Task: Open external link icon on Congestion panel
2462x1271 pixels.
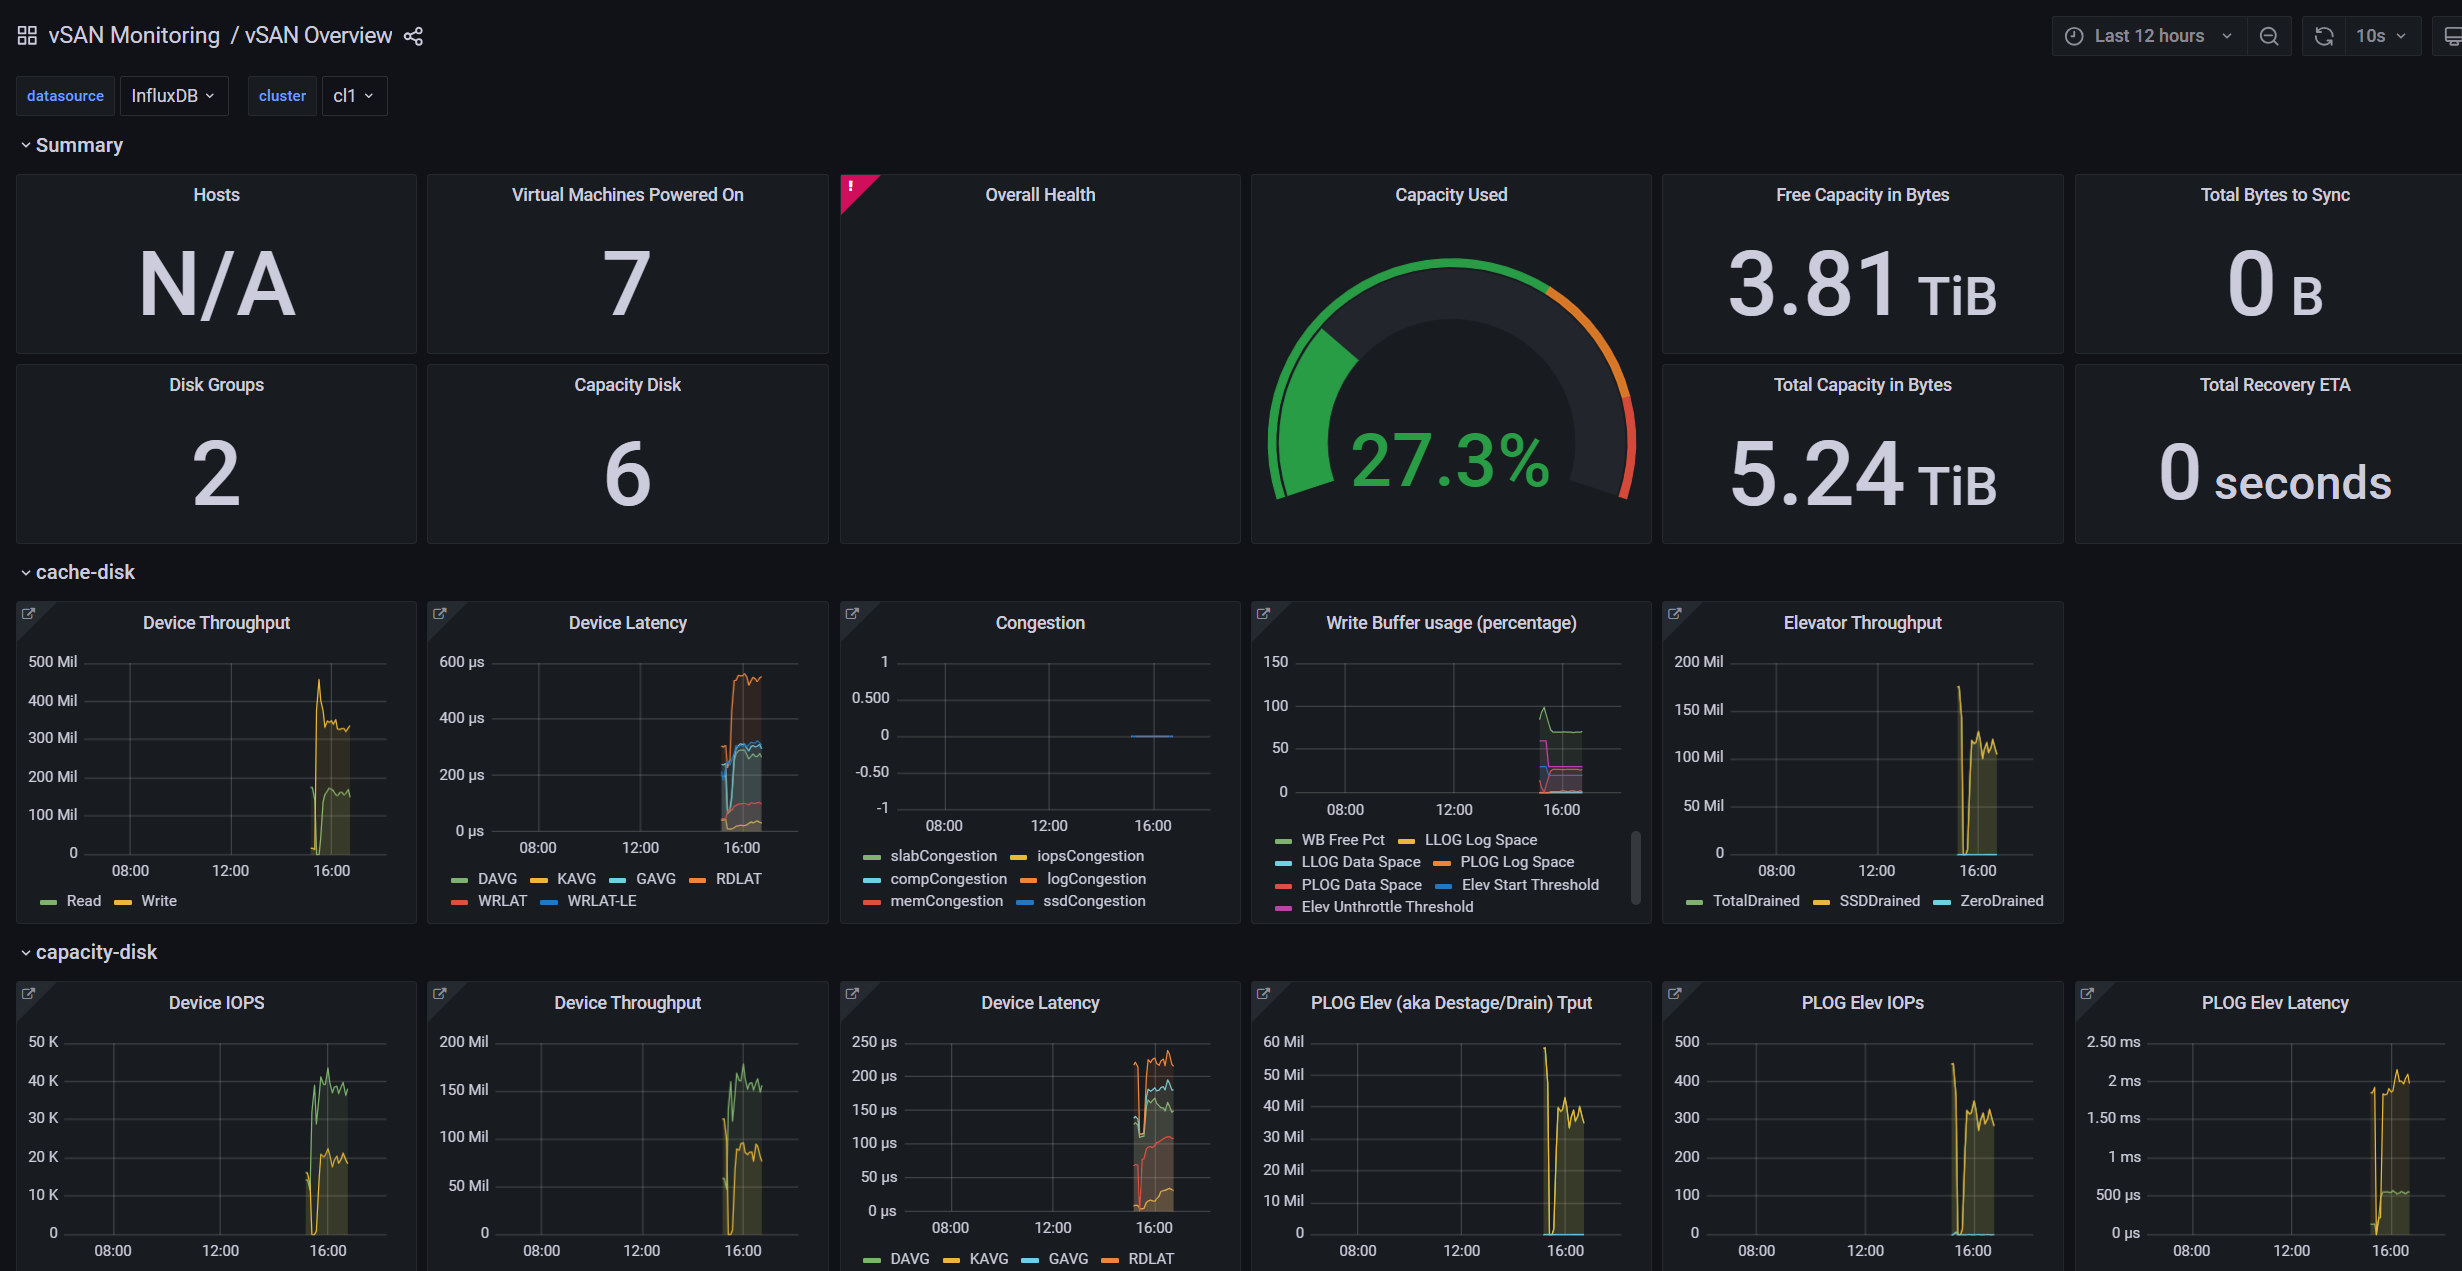Action: [852, 613]
